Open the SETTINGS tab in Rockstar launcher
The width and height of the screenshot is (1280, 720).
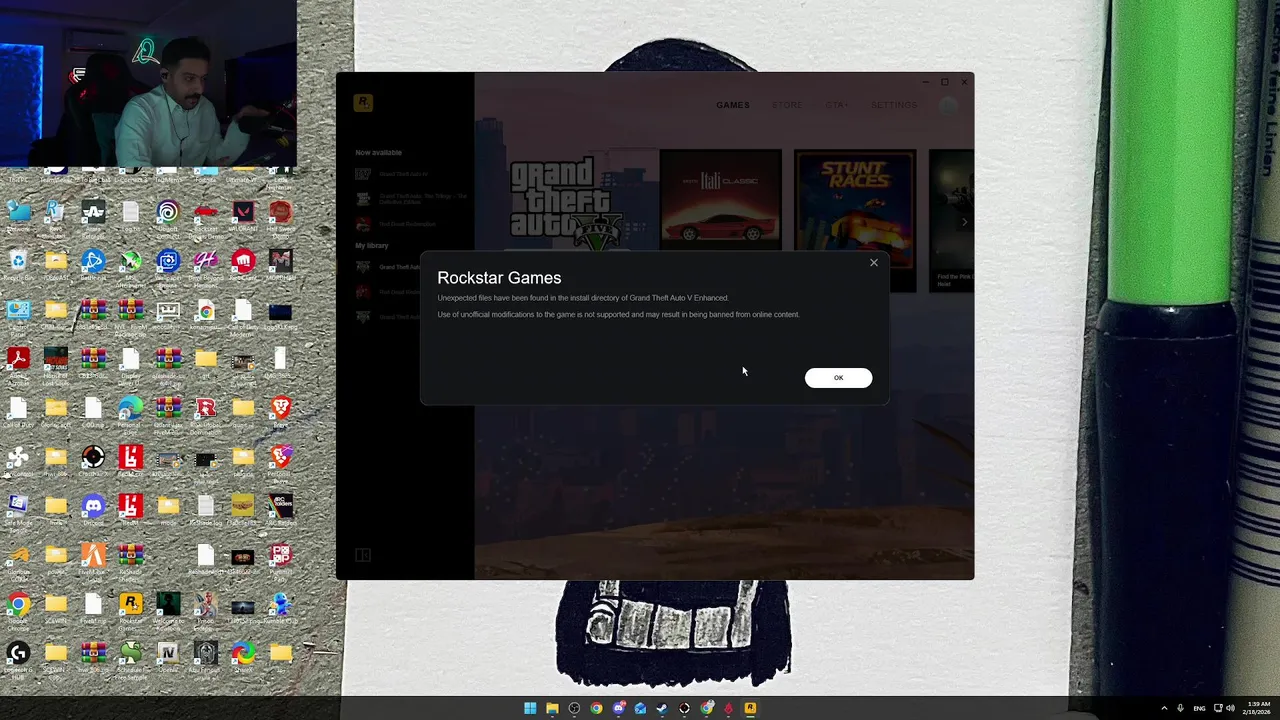(894, 105)
